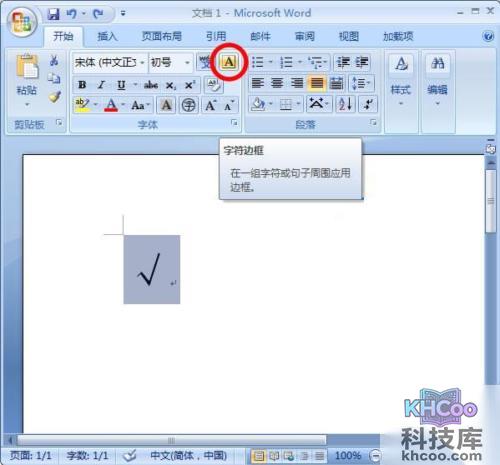Apply numbered list
500x465 pixels.
pos(287,62)
